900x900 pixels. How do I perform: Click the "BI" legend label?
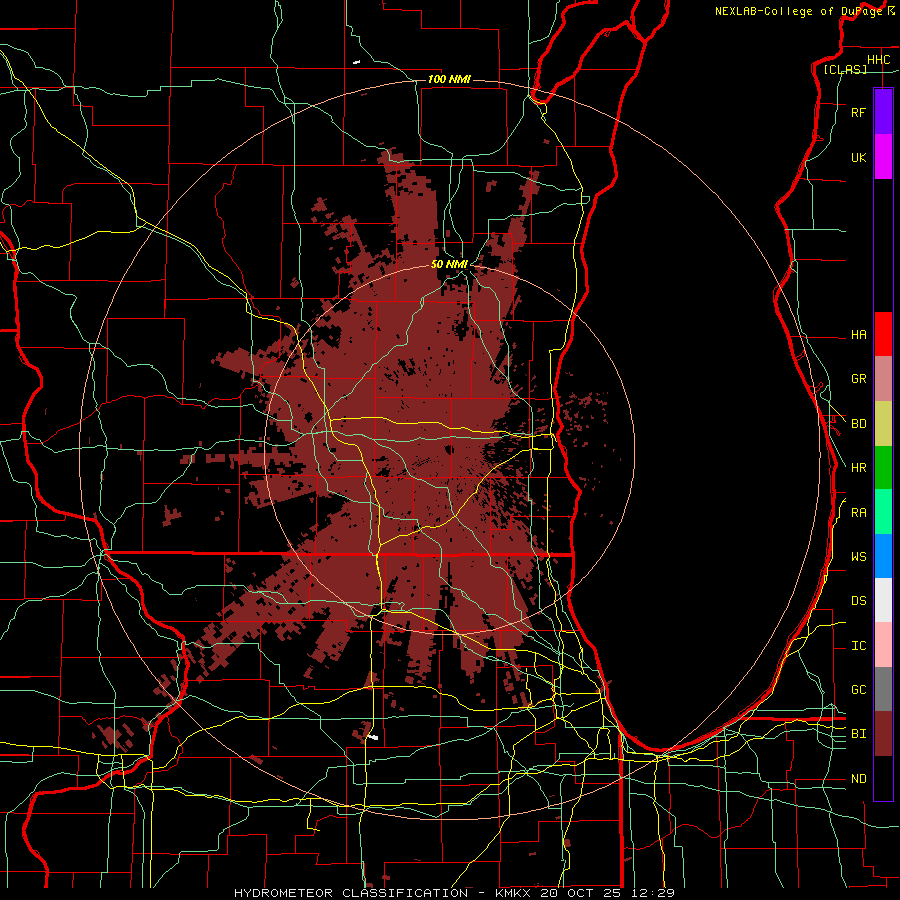(x=858, y=734)
